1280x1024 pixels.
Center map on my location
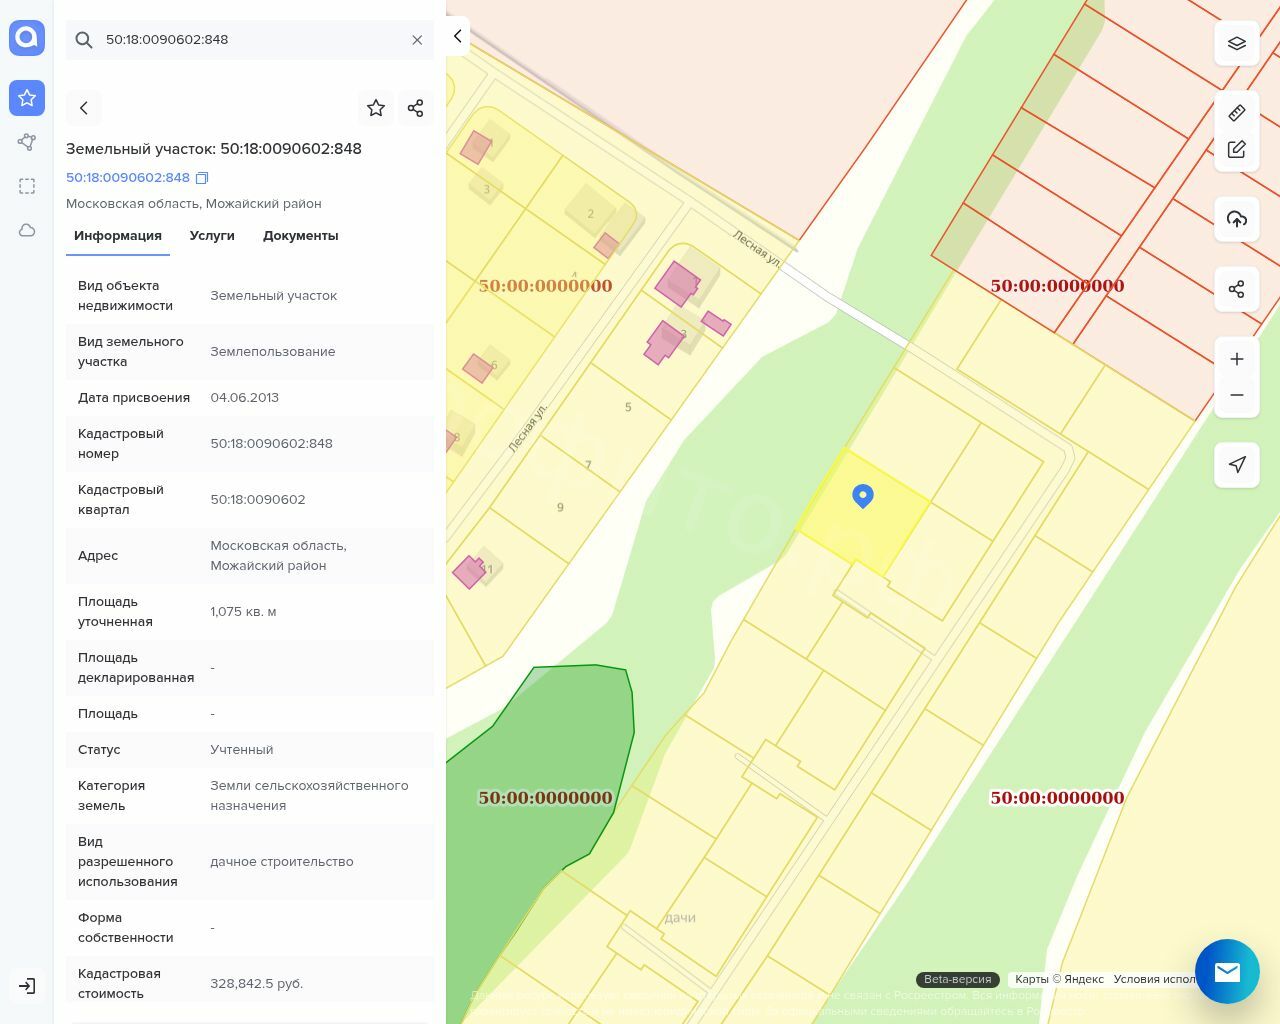[x=1236, y=465]
